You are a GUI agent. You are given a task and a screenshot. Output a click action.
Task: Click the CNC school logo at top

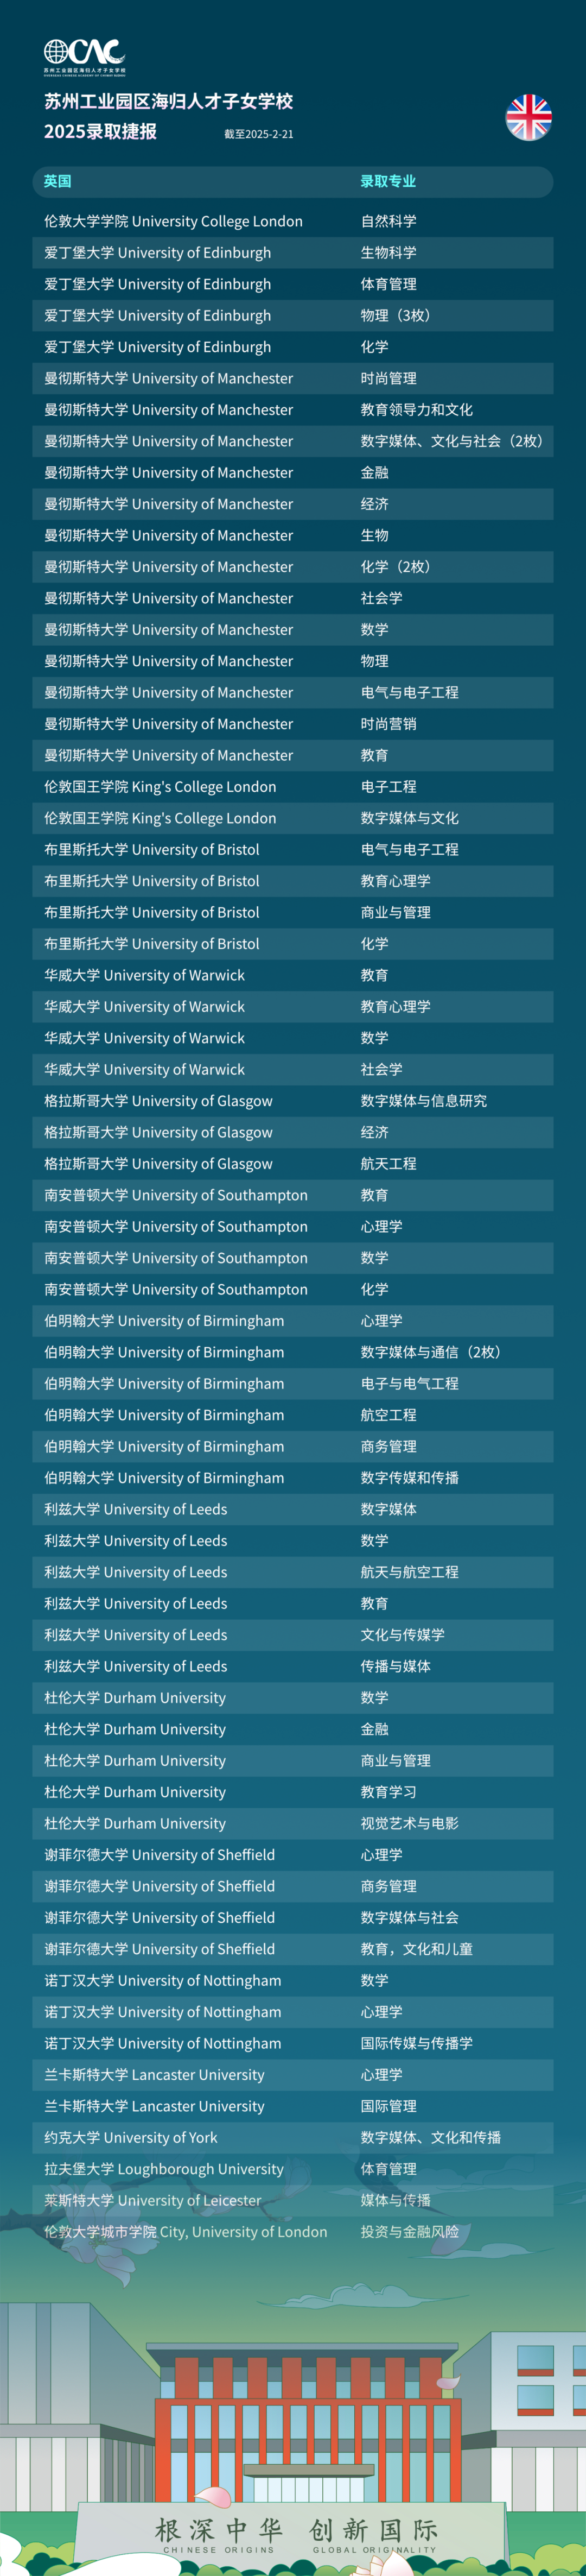point(85,56)
